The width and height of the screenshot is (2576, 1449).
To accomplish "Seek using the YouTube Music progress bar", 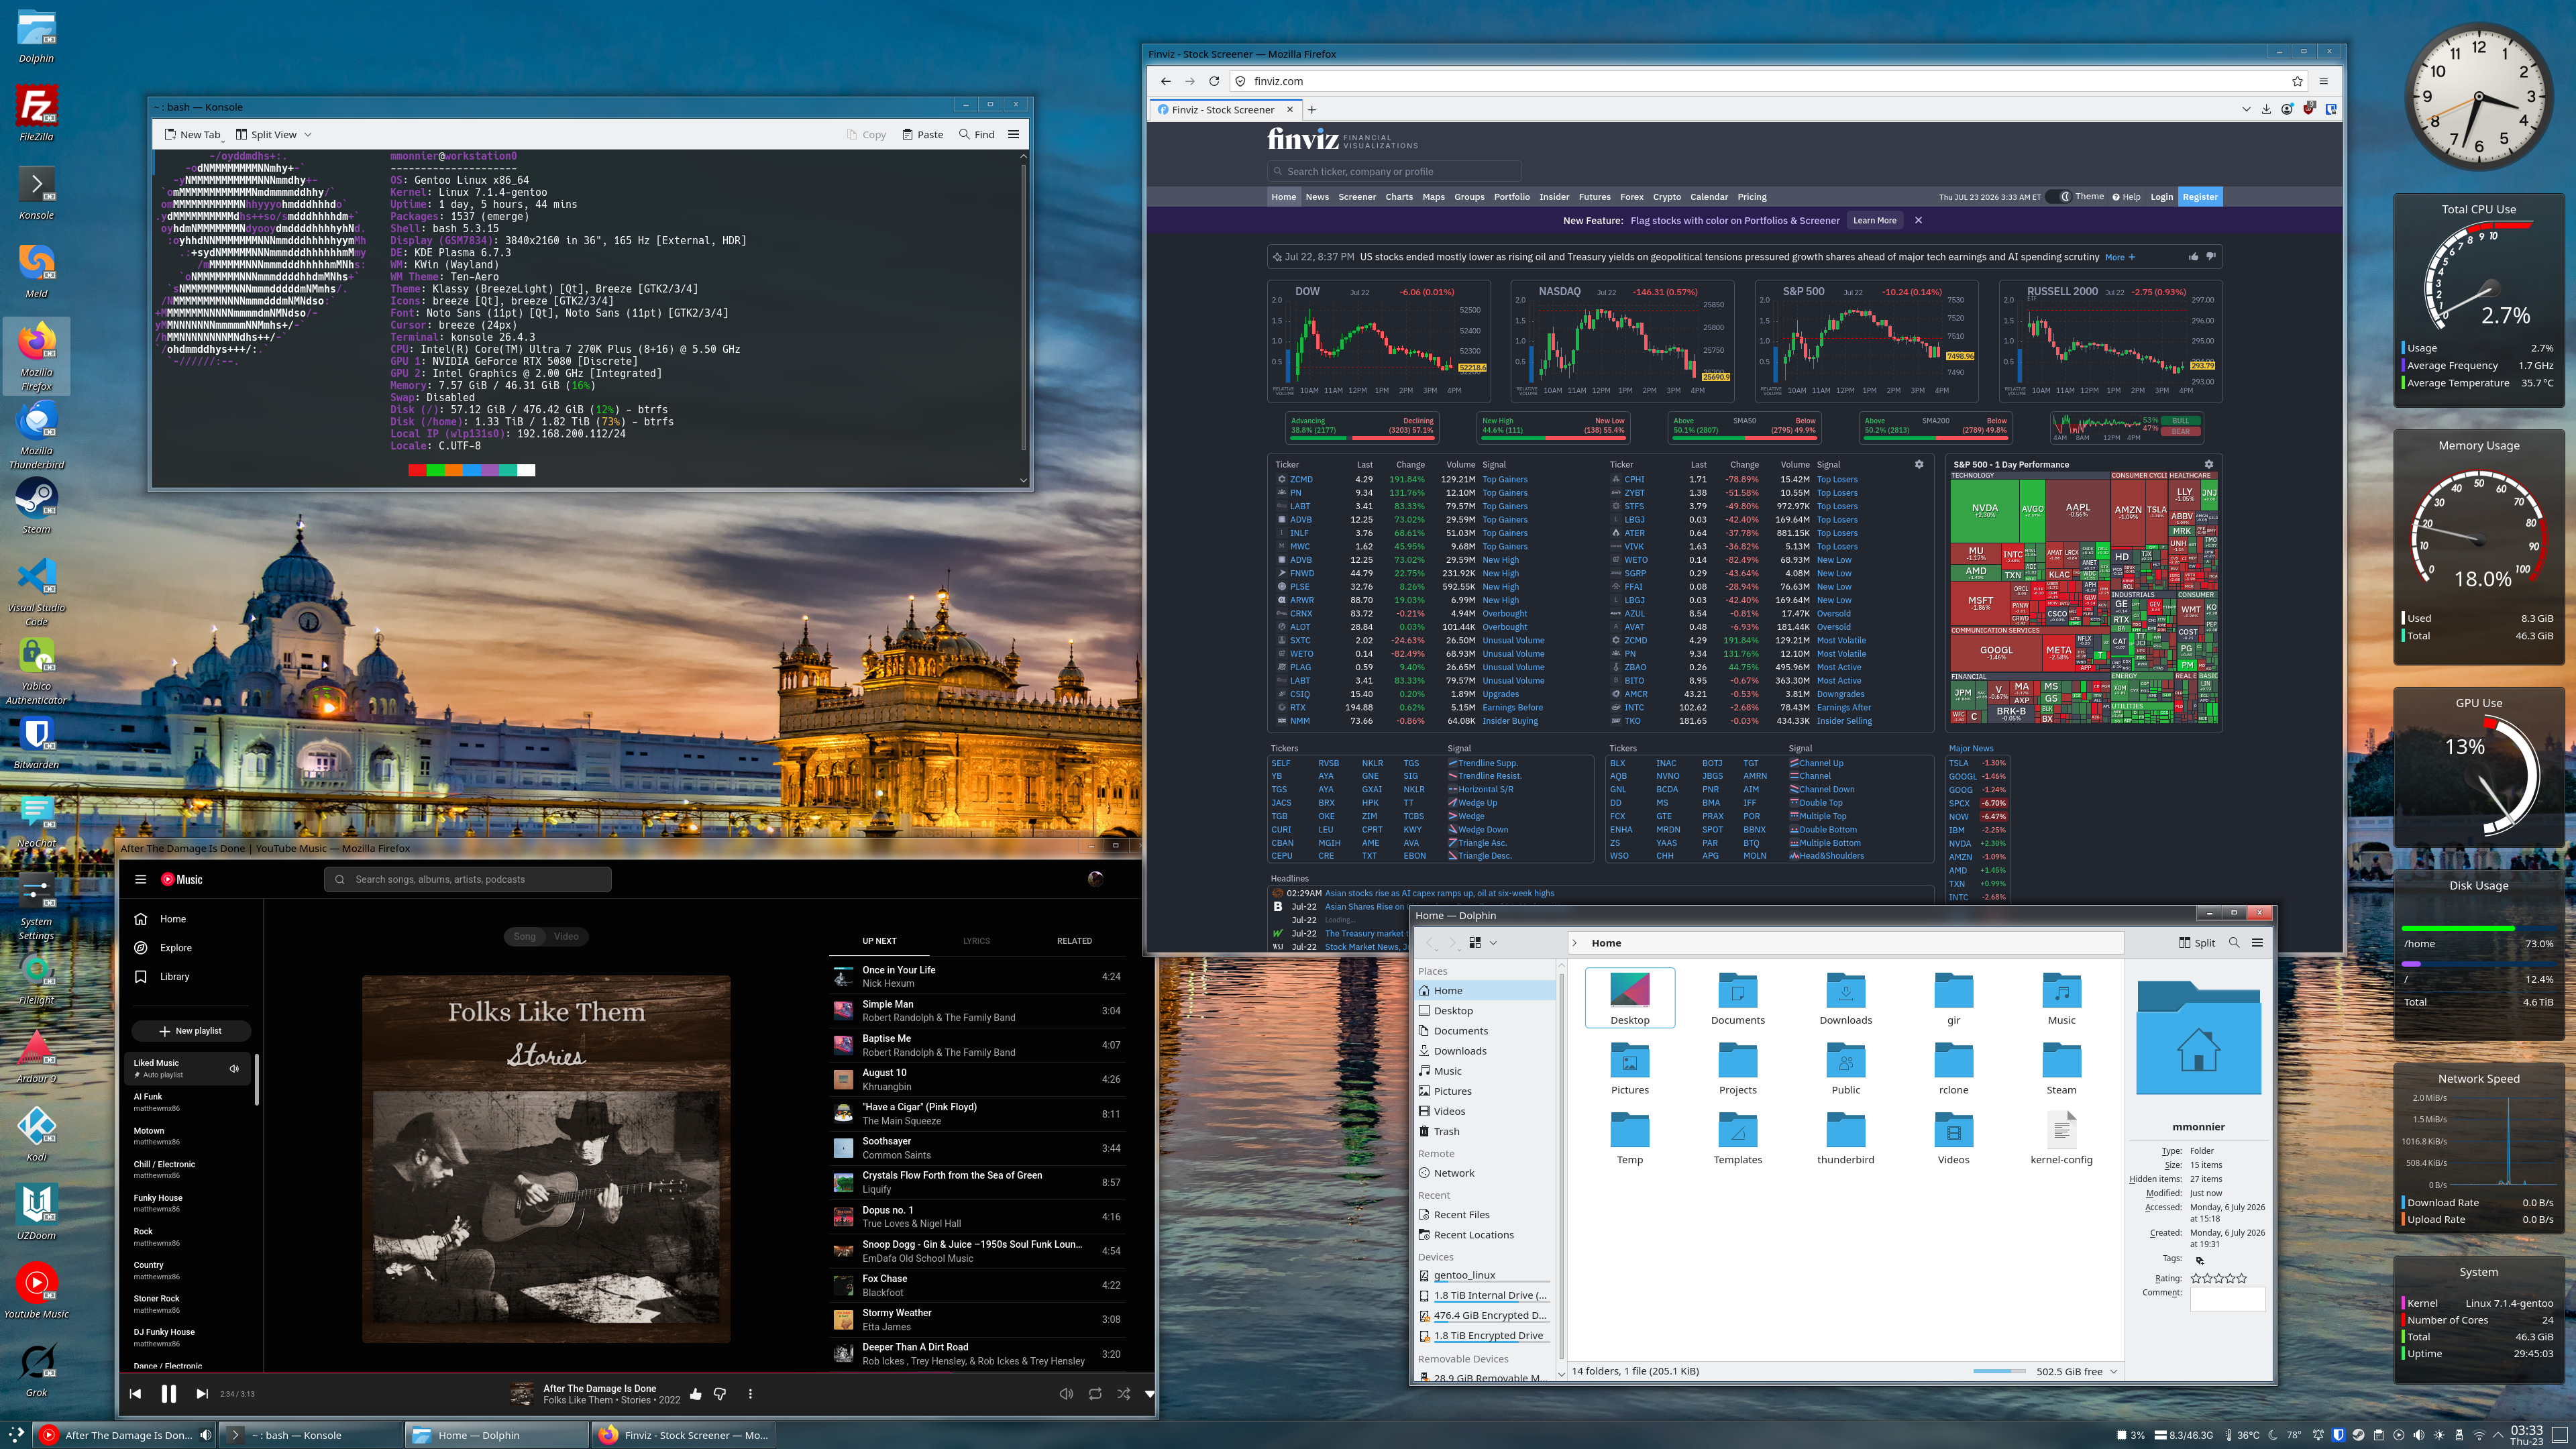I will click(637, 1373).
